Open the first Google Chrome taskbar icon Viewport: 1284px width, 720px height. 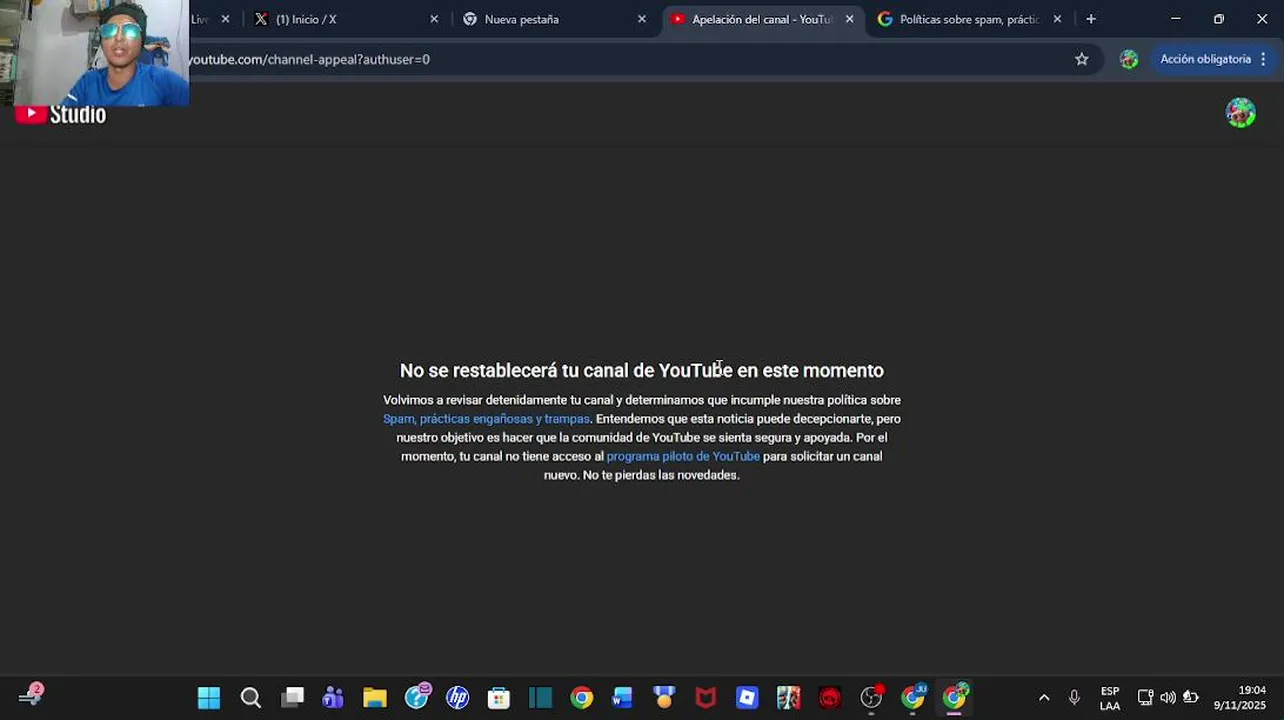point(582,698)
